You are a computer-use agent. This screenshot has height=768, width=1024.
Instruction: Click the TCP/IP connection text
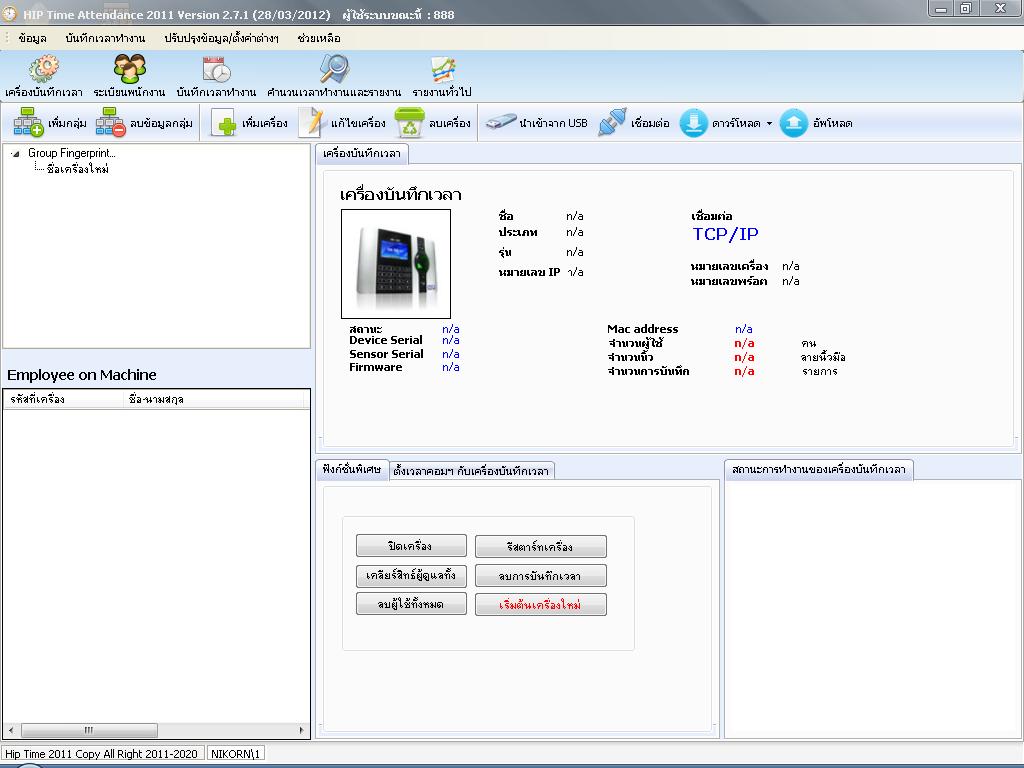(x=725, y=234)
